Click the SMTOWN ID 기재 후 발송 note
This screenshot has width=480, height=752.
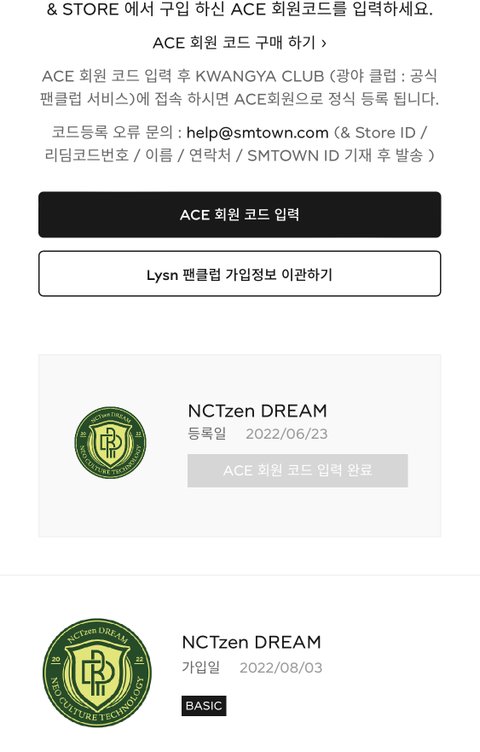pyautogui.click(x=340, y=155)
